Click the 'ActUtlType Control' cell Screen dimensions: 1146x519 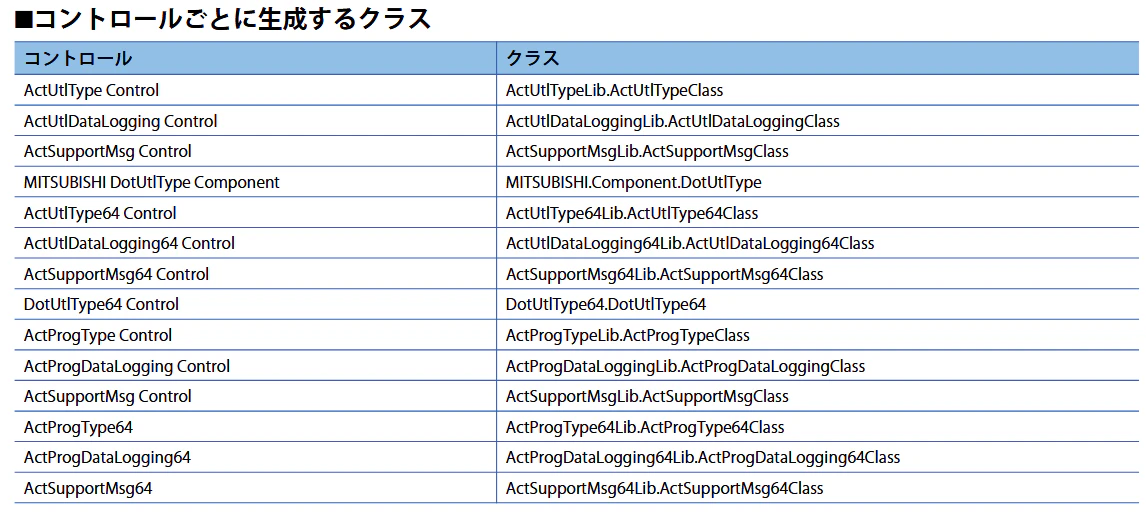coord(255,91)
